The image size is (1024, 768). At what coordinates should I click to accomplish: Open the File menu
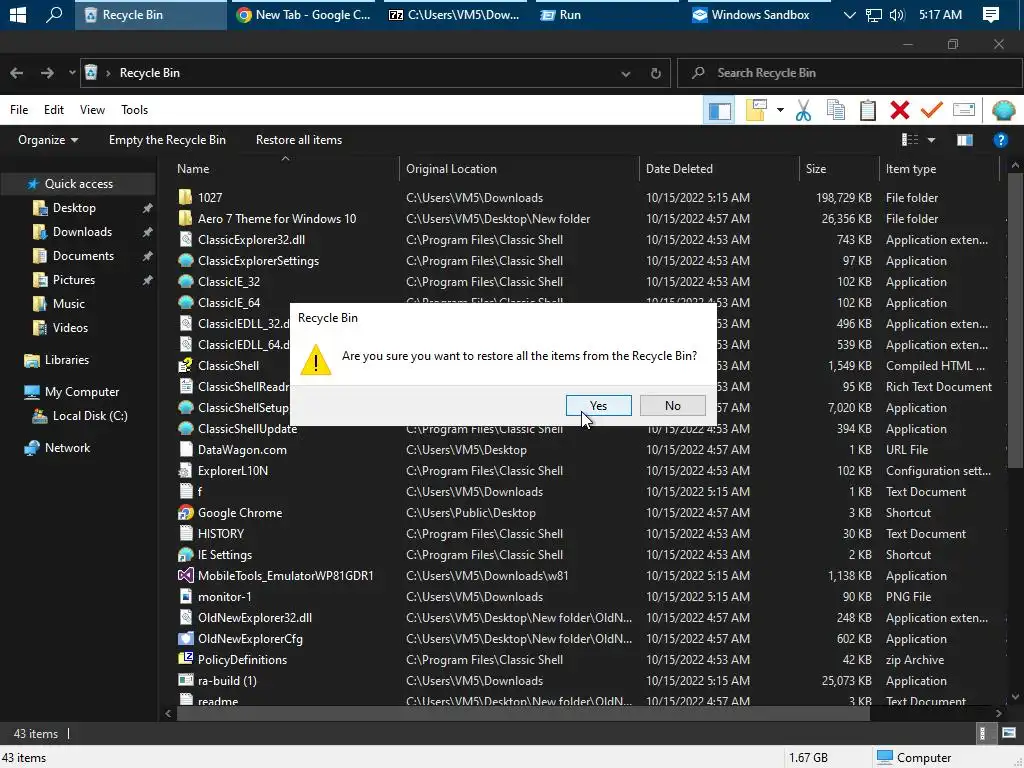click(x=19, y=110)
